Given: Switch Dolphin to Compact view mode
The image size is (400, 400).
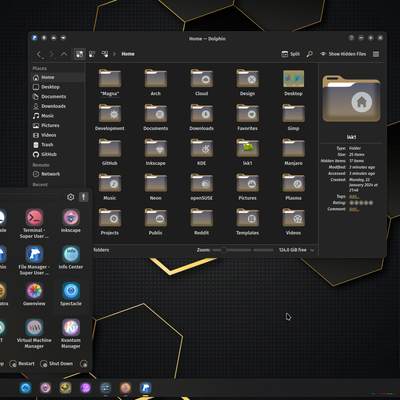Looking at the screenshot, I should [92, 54].
